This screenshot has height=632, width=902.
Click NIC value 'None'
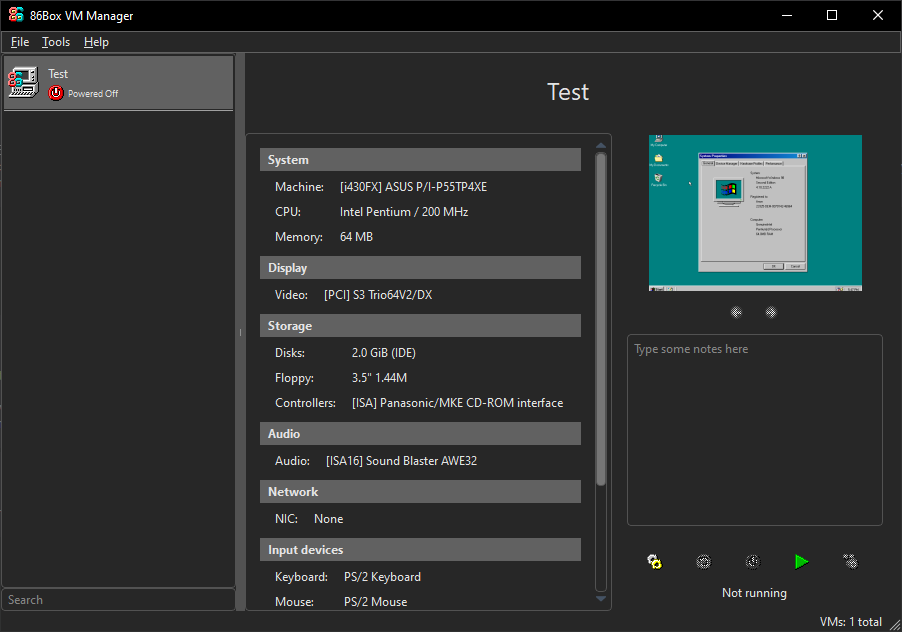[328, 519]
